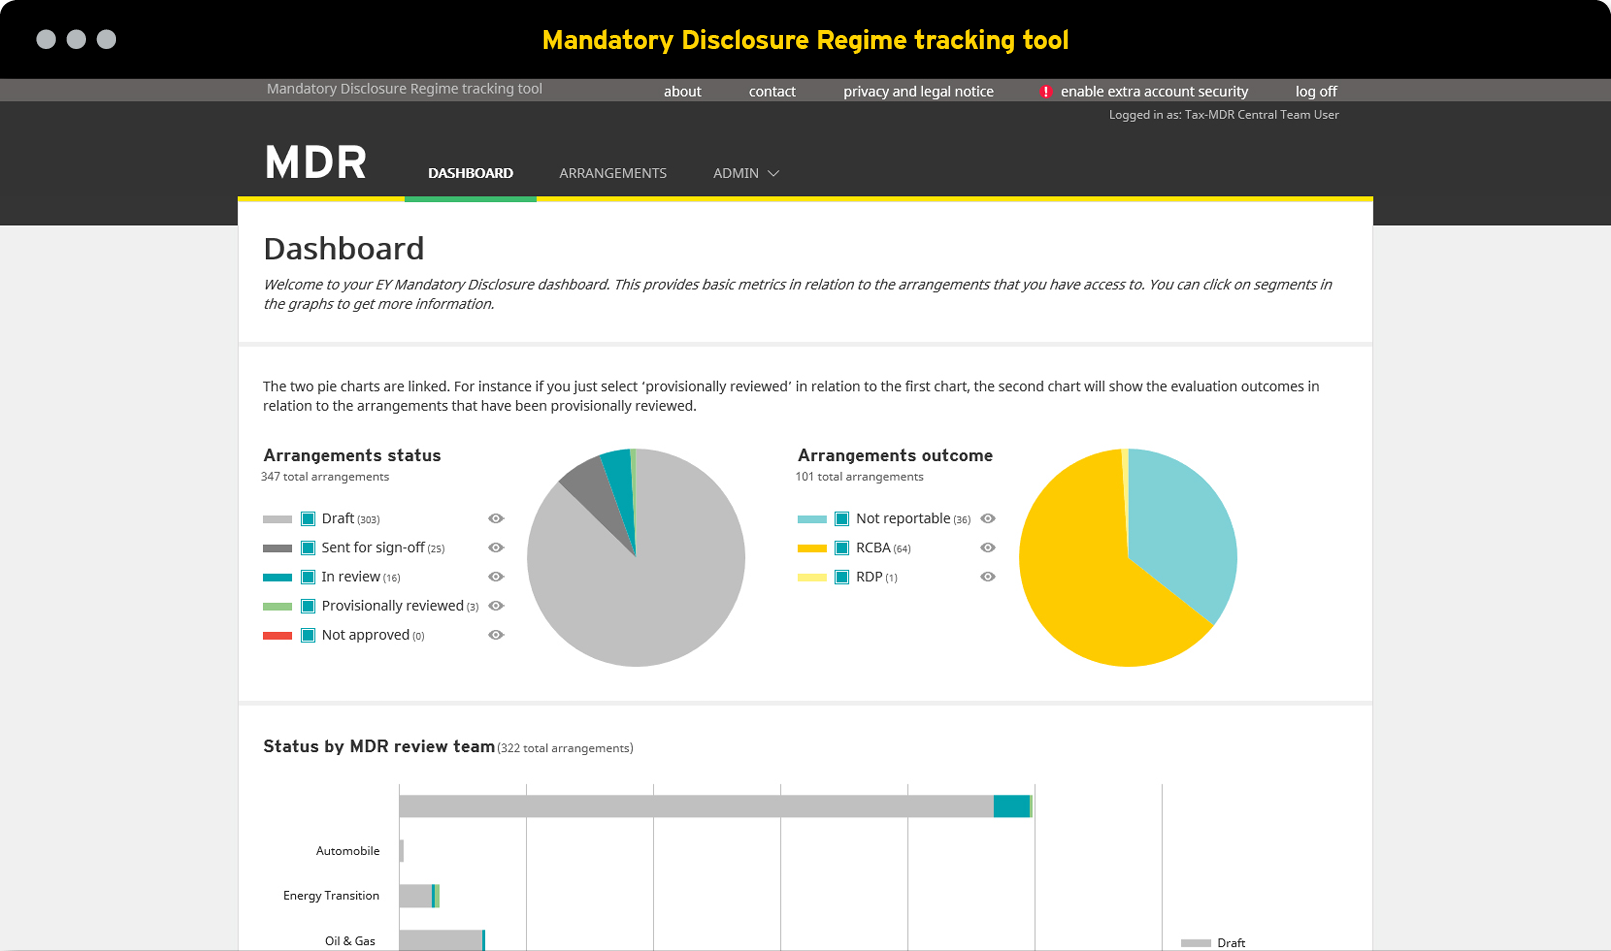This screenshot has width=1611, height=951.
Task: Toggle the eye icon for RDP outcome
Action: 988,576
